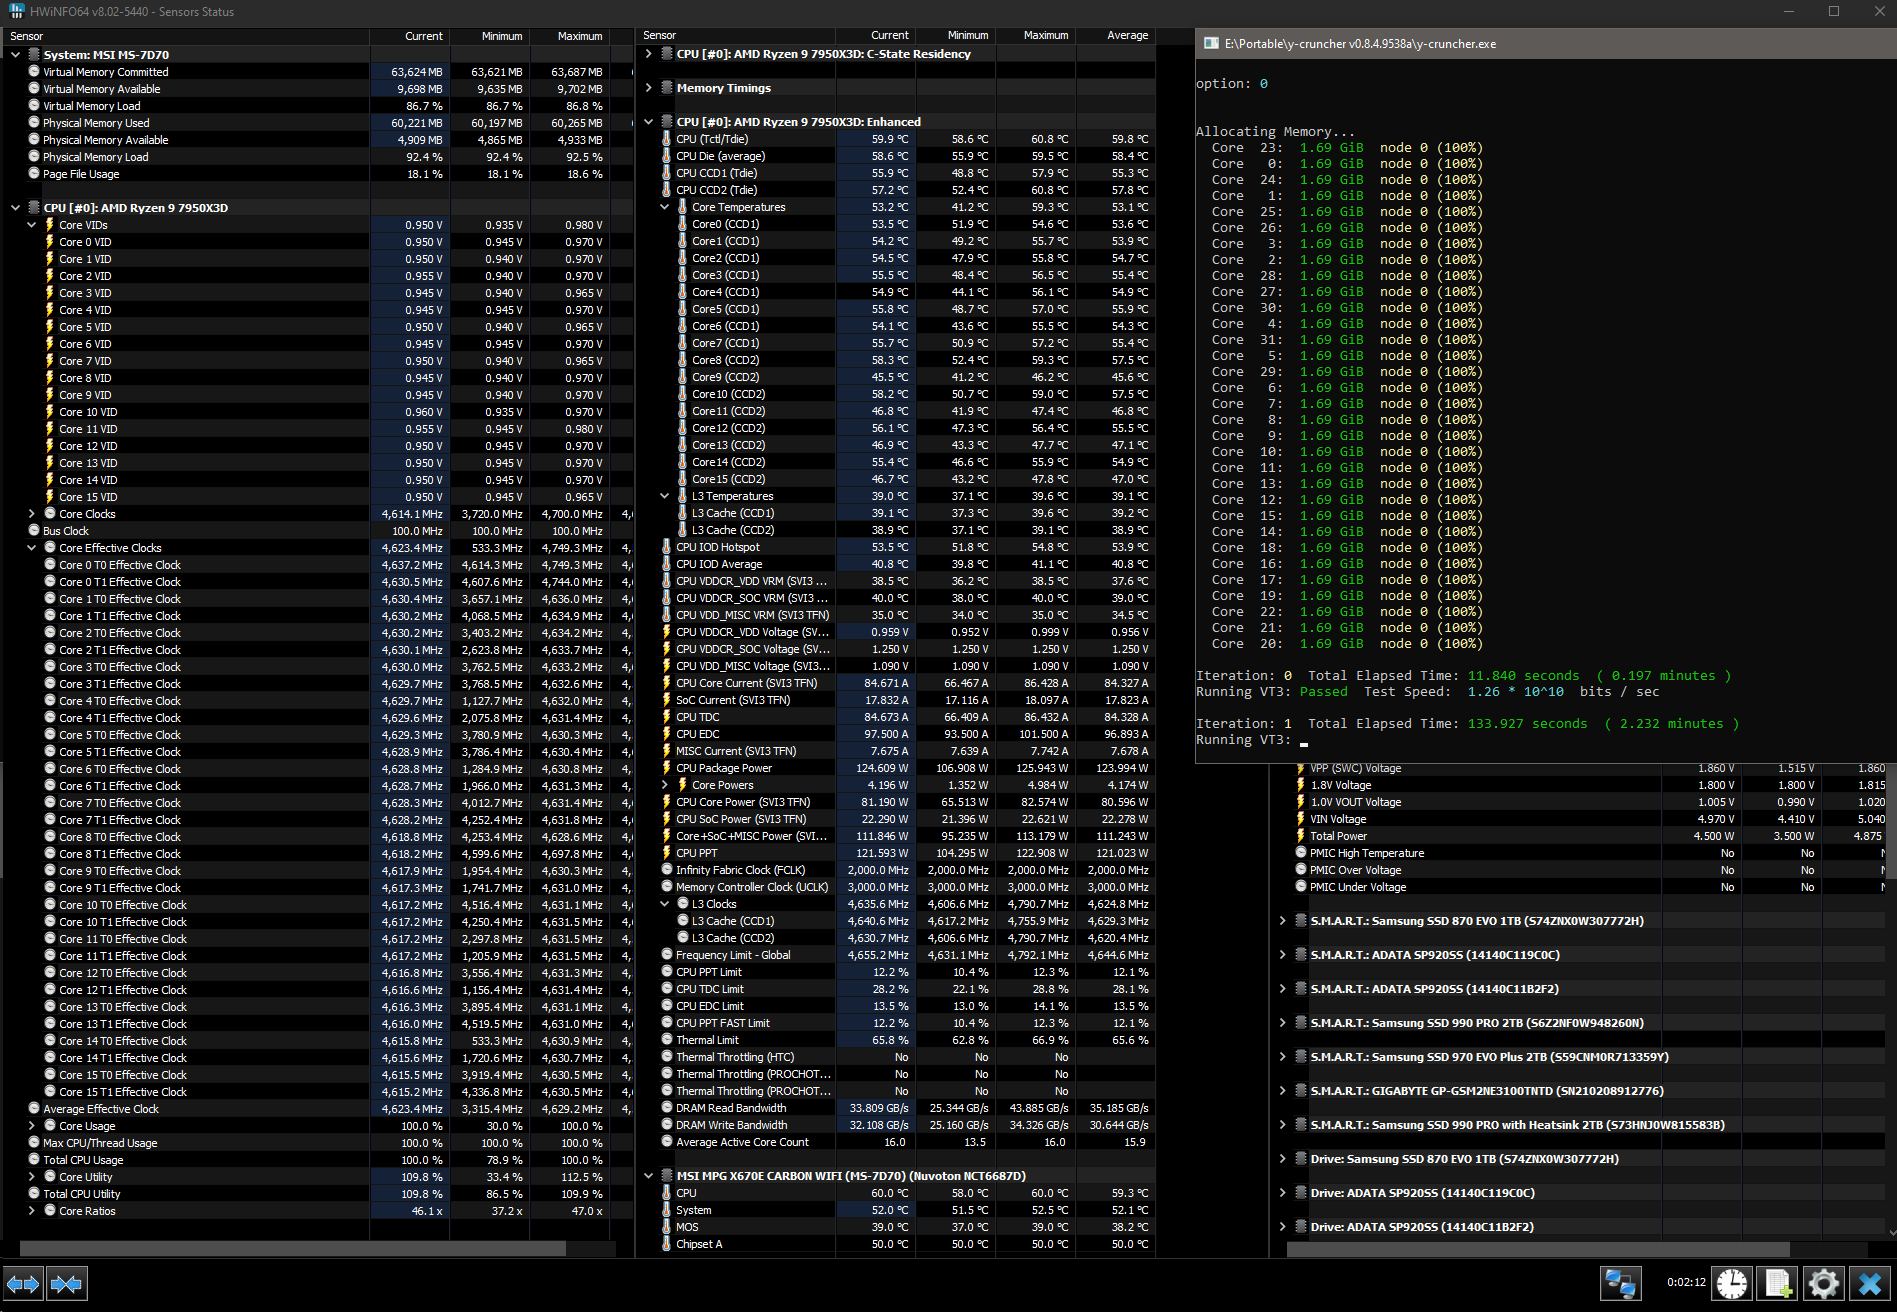Click the lightning icon next to Core 0 VID

[49, 242]
